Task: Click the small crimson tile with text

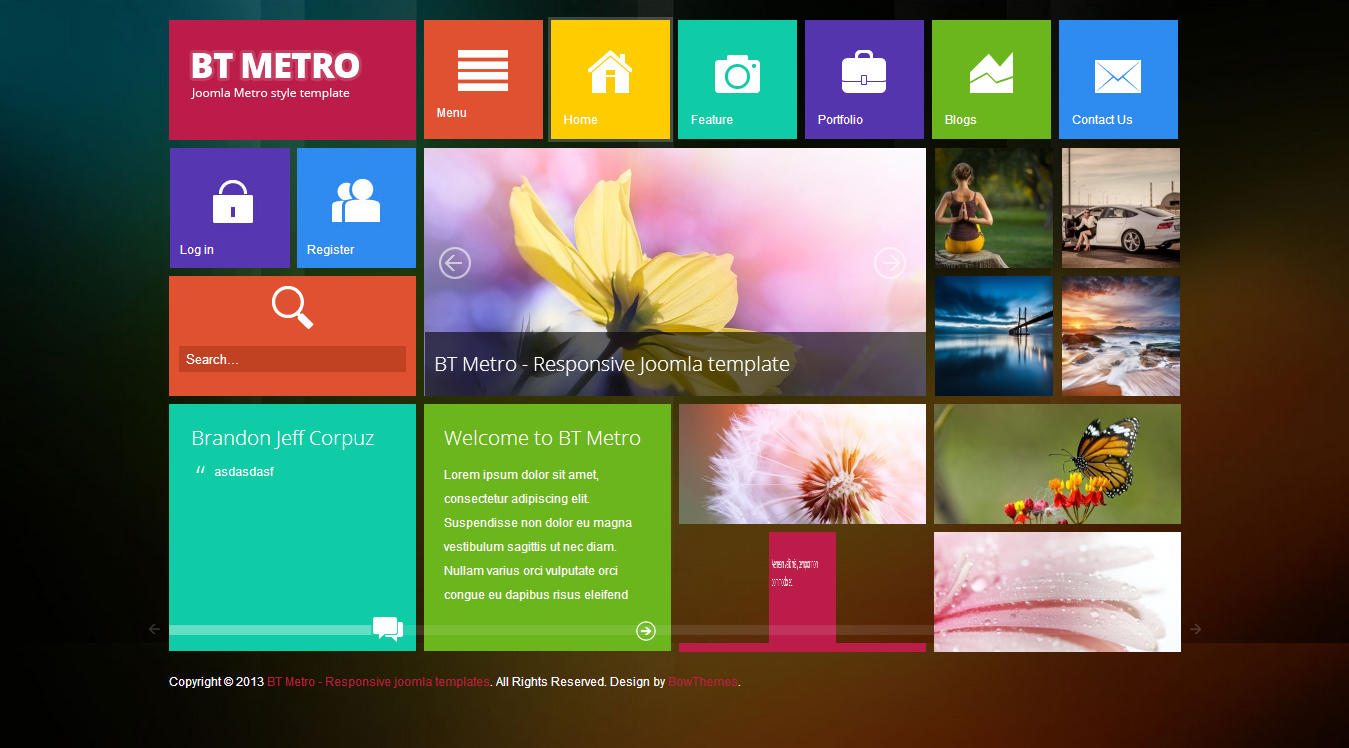Action: pos(802,587)
